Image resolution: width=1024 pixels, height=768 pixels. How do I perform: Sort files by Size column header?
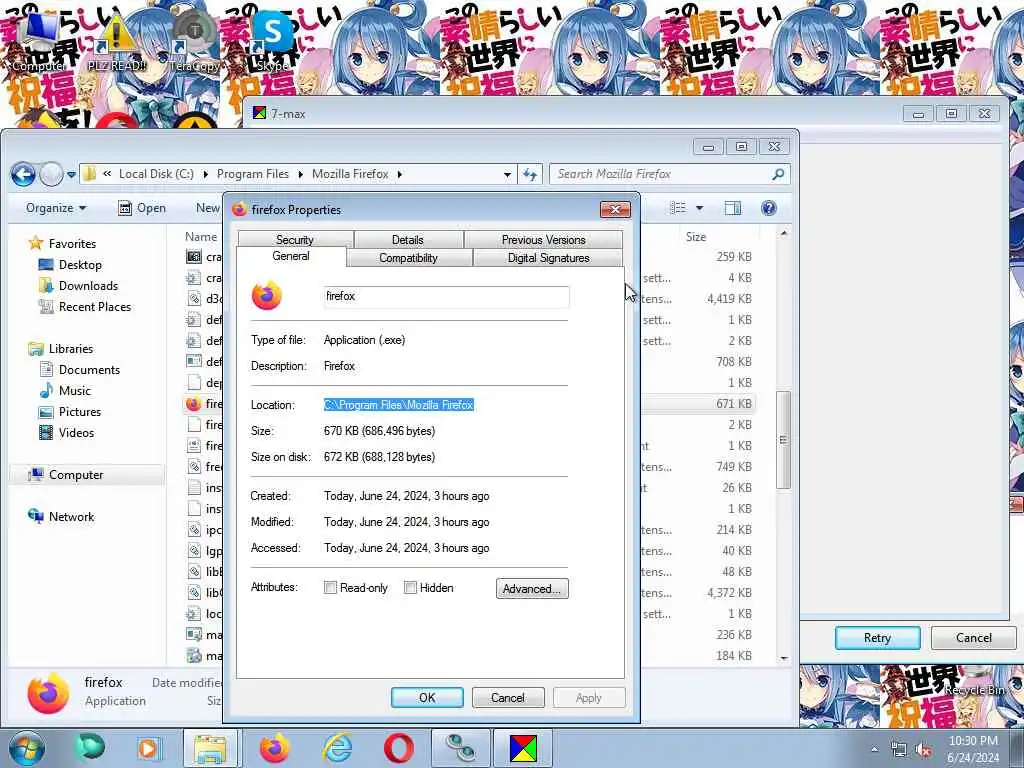(696, 237)
